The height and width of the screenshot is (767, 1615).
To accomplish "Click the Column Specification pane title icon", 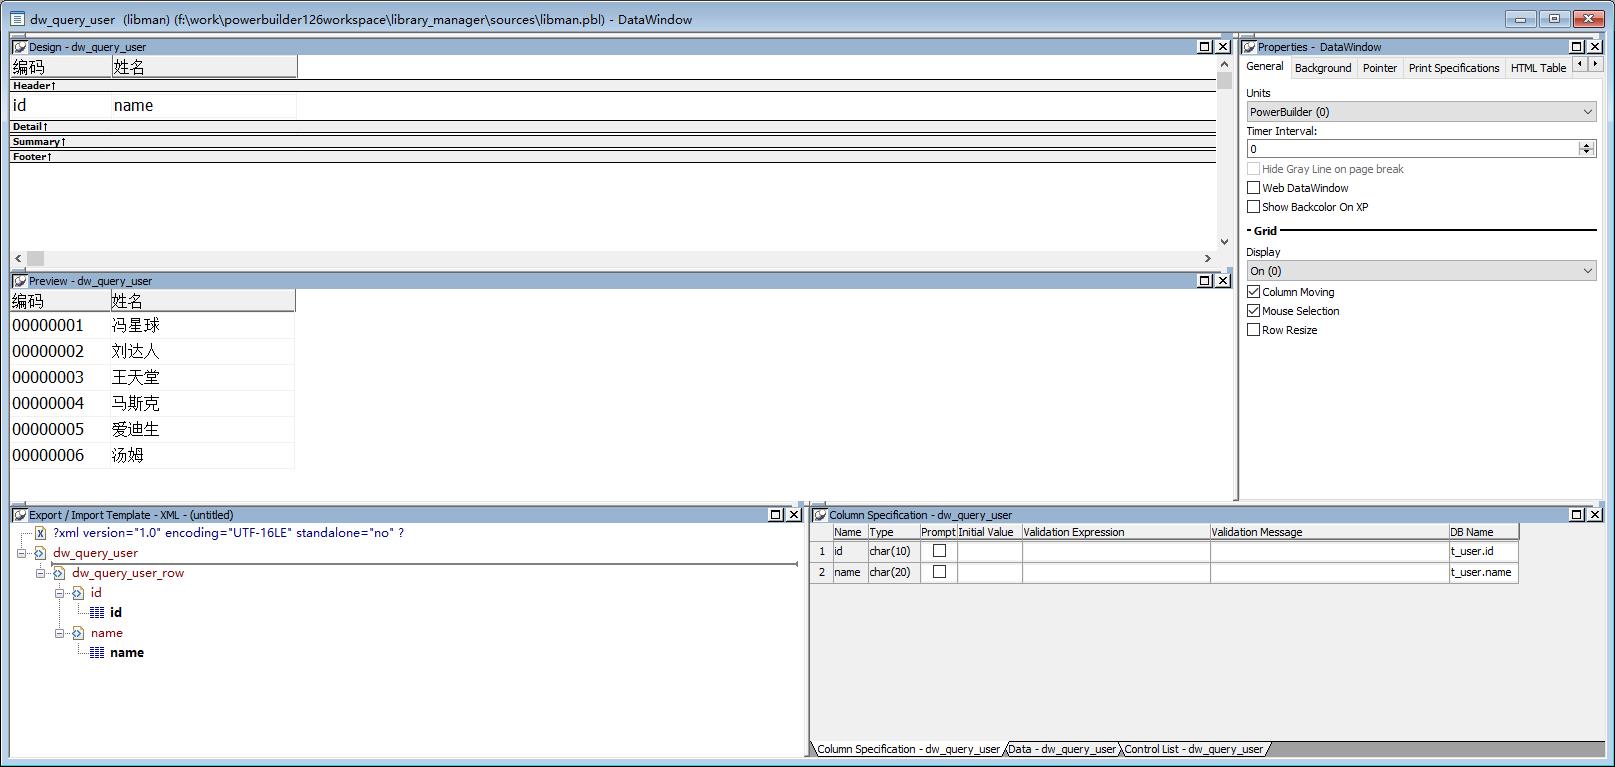I will pyautogui.click(x=820, y=515).
